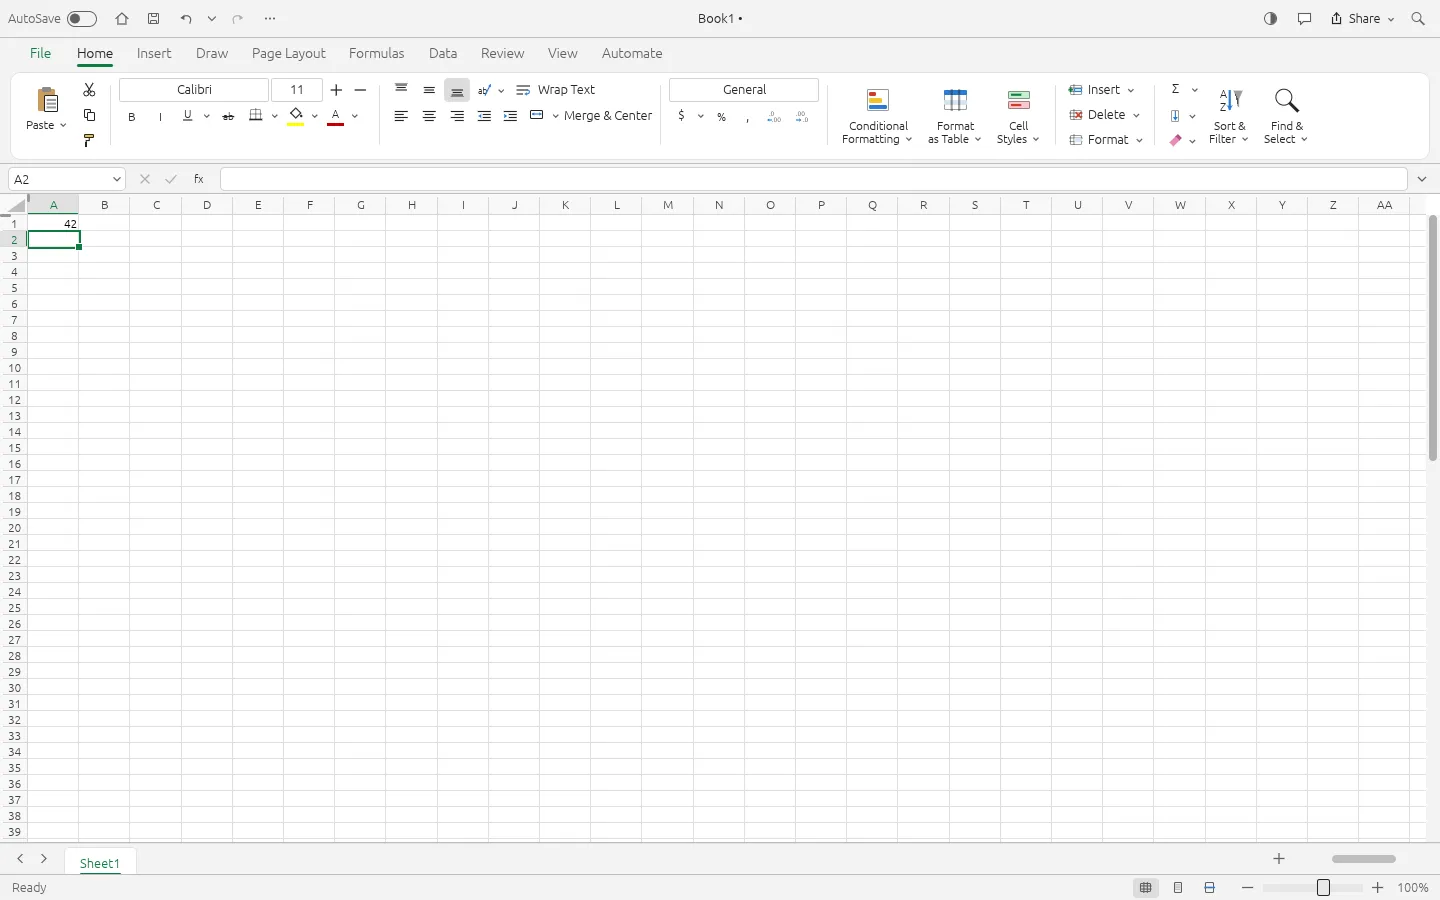
Task: Expand the Format as Table menu
Action: [955, 117]
